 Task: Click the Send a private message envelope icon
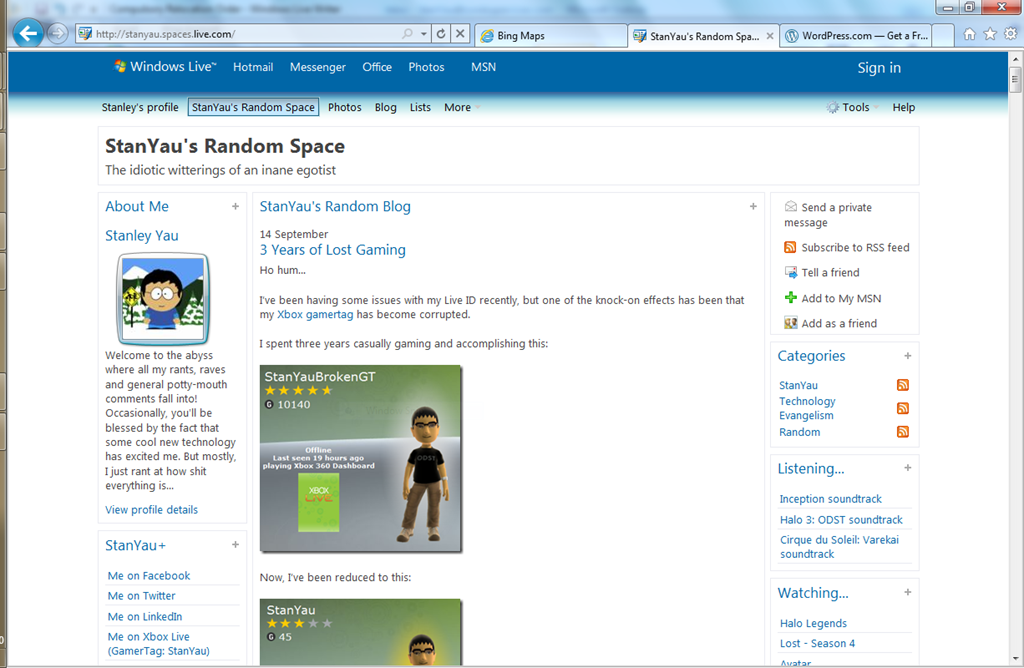(x=791, y=207)
